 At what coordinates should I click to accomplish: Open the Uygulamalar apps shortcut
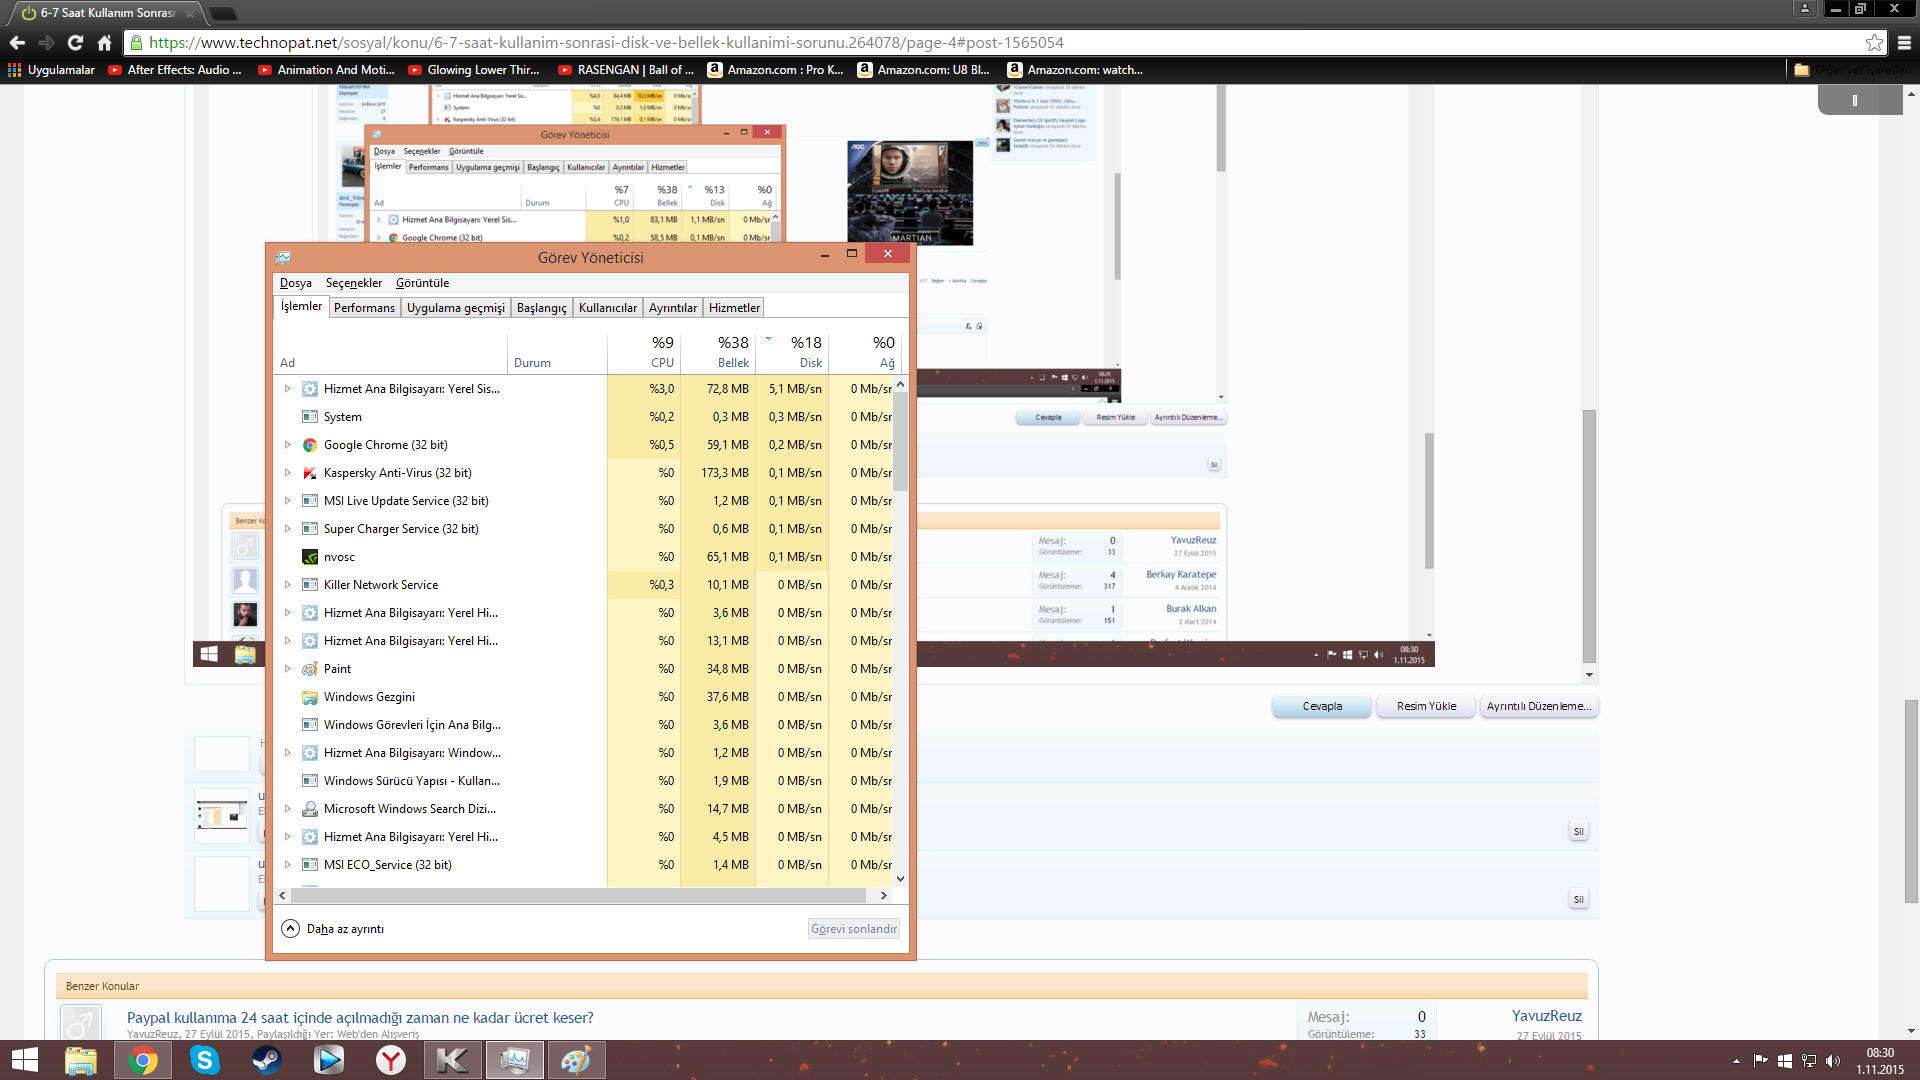[52, 70]
